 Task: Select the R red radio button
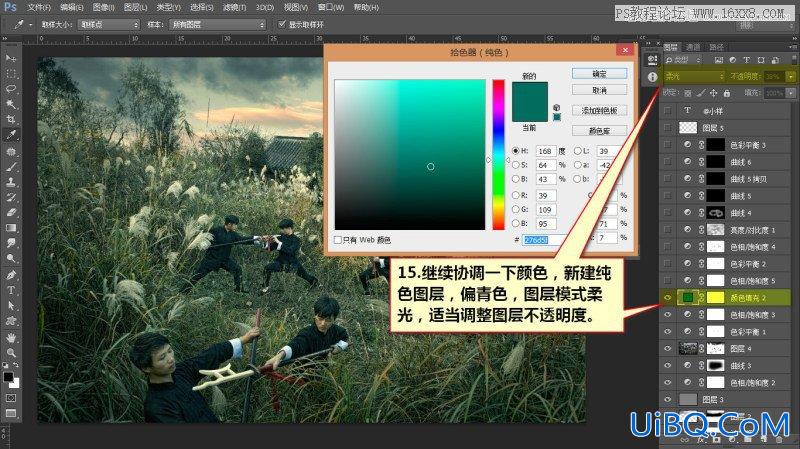click(x=515, y=195)
